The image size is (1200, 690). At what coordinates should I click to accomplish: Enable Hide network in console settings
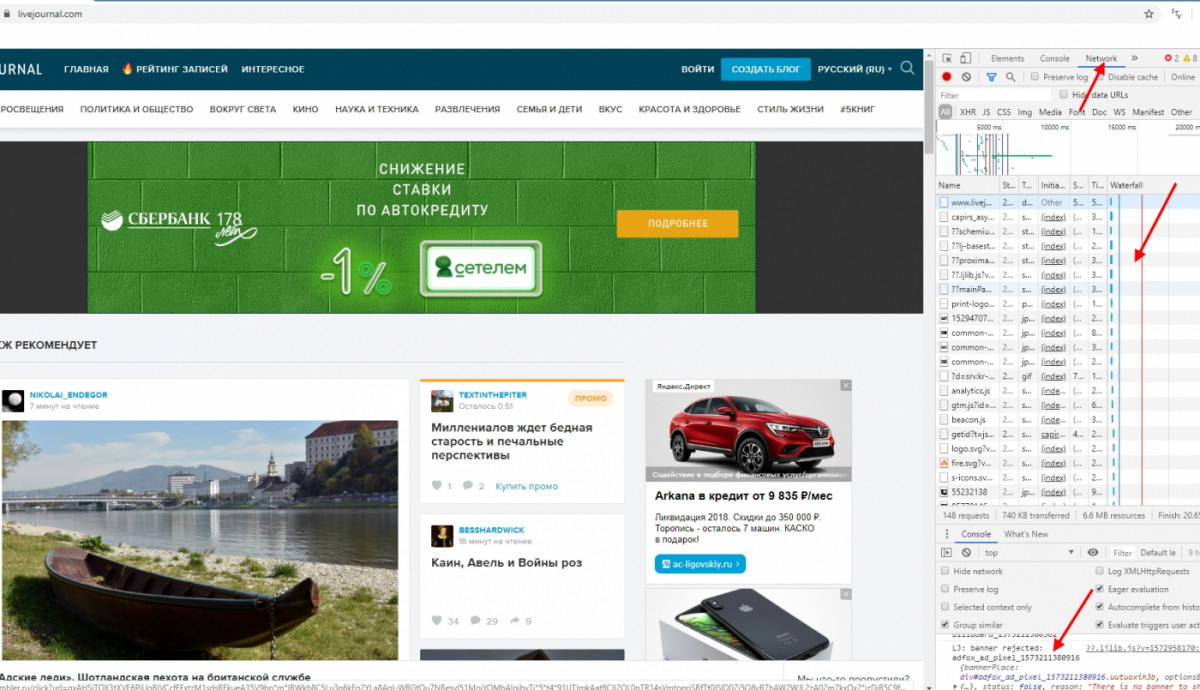coord(945,571)
